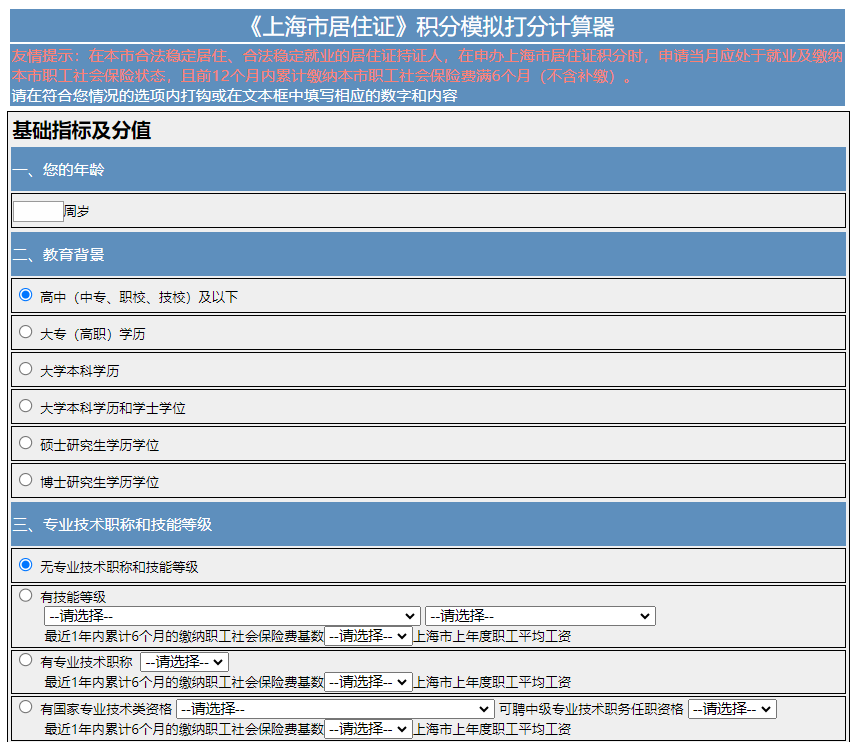
Task: Choose 博士研究生学历学位 radio button
Action: click(26, 480)
